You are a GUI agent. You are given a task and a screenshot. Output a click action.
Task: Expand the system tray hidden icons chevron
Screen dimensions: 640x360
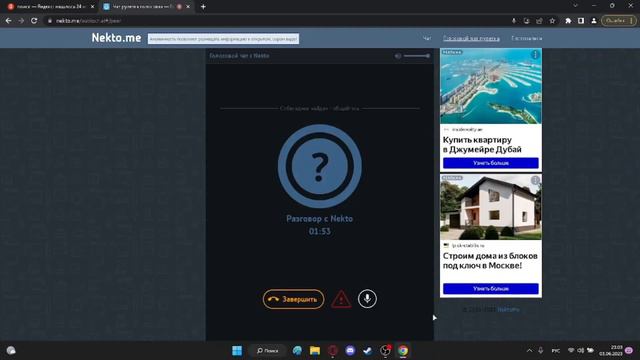point(529,351)
